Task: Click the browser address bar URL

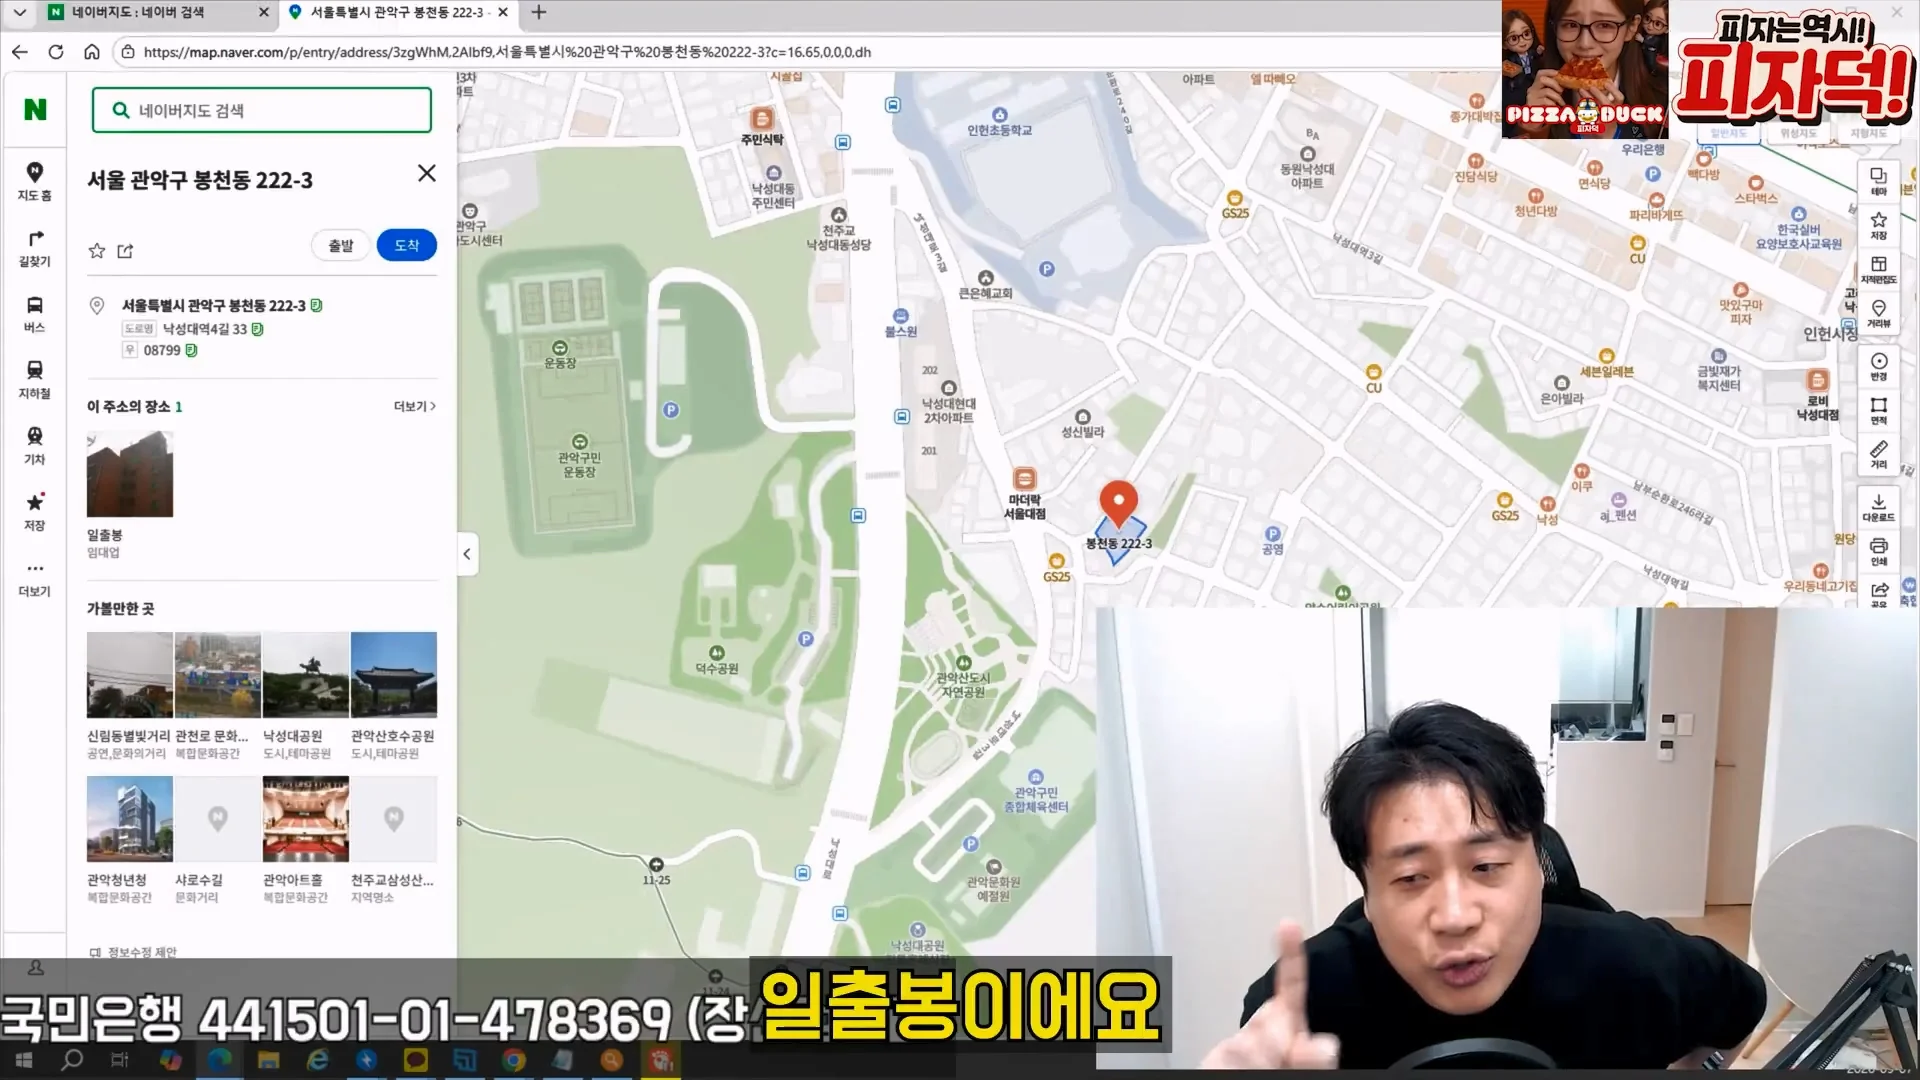Action: pos(507,52)
